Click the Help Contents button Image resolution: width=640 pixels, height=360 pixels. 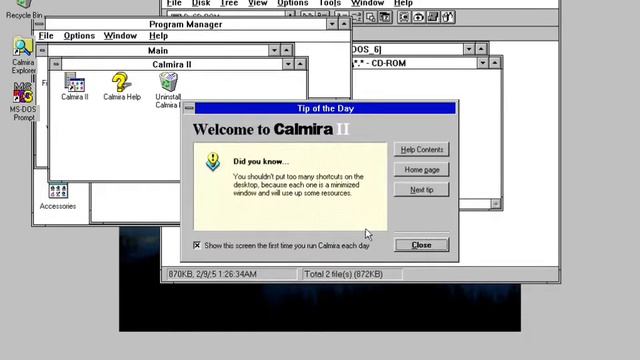[x=422, y=149]
